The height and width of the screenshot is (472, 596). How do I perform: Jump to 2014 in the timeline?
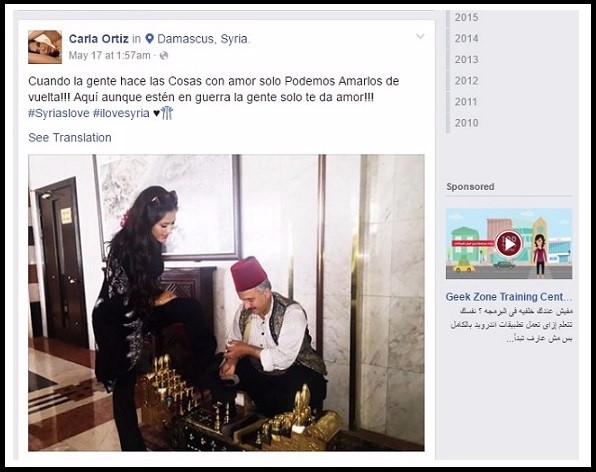point(466,38)
